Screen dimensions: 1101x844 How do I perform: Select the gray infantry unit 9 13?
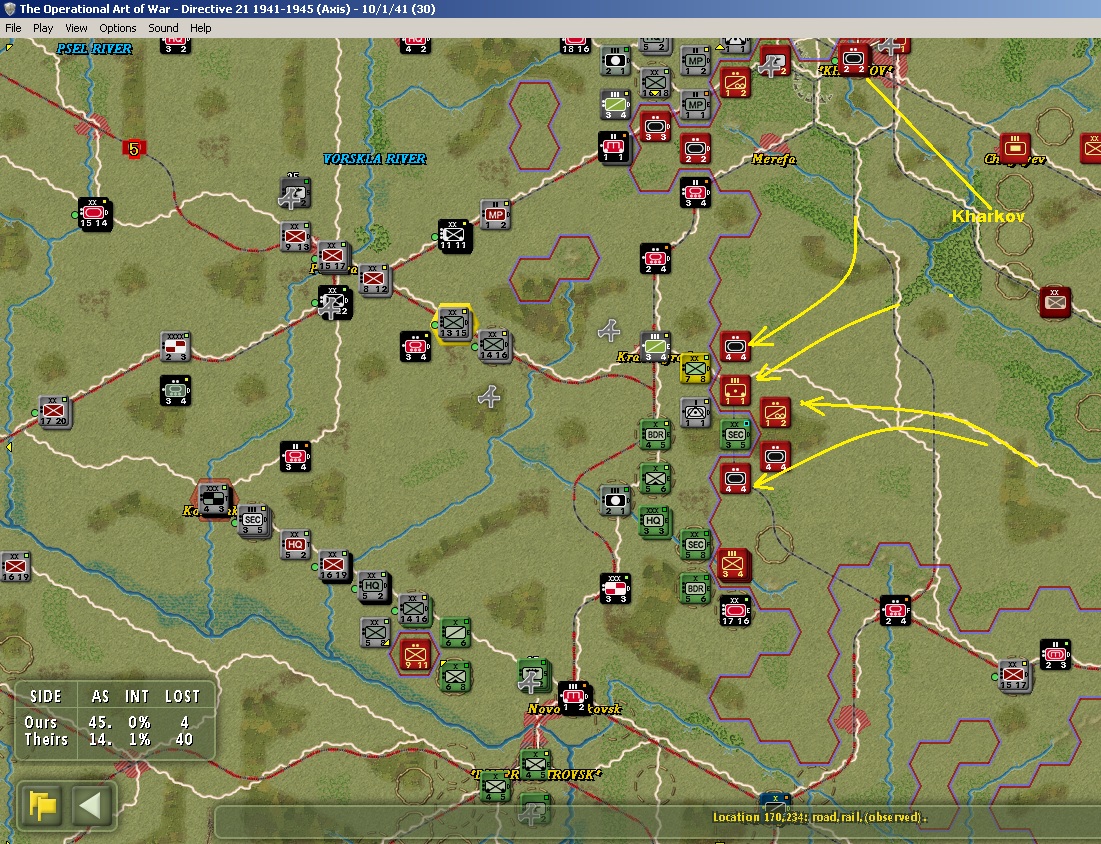tap(296, 237)
